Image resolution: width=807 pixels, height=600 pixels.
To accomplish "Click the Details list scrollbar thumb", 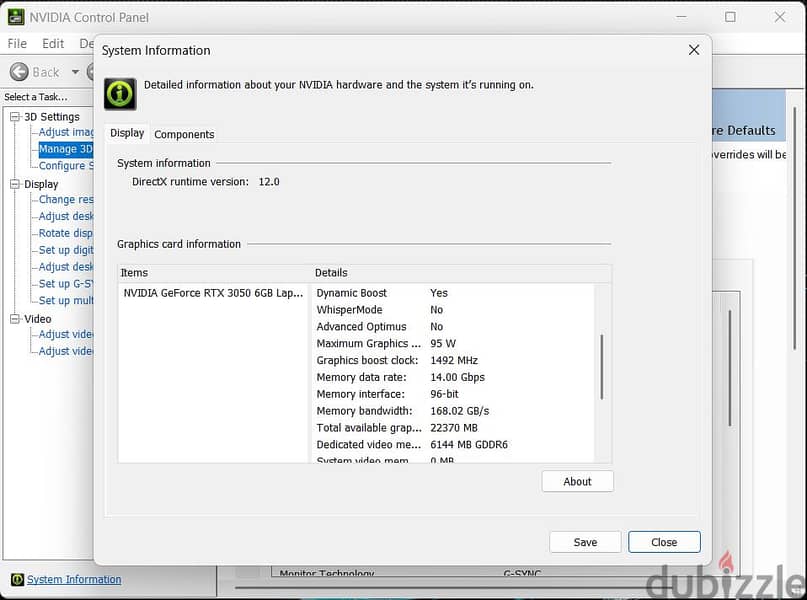I will pyautogui.click(x=601, y=367).
